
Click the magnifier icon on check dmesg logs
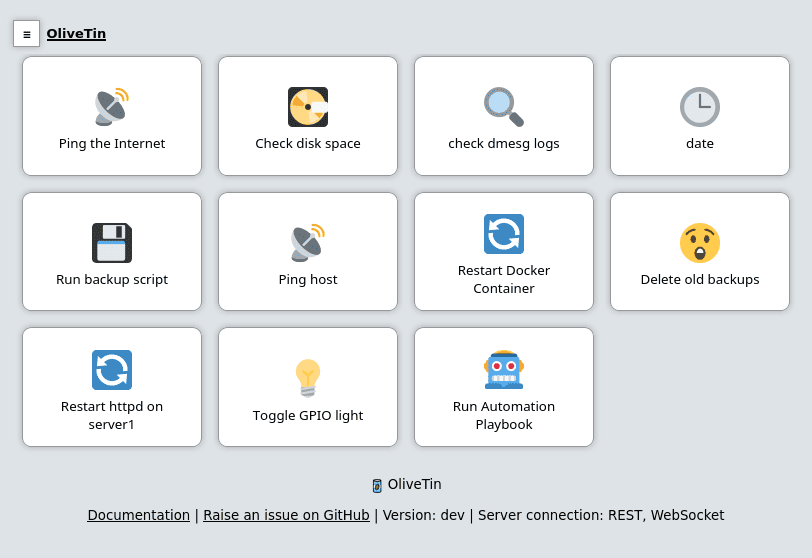(504, 107)
